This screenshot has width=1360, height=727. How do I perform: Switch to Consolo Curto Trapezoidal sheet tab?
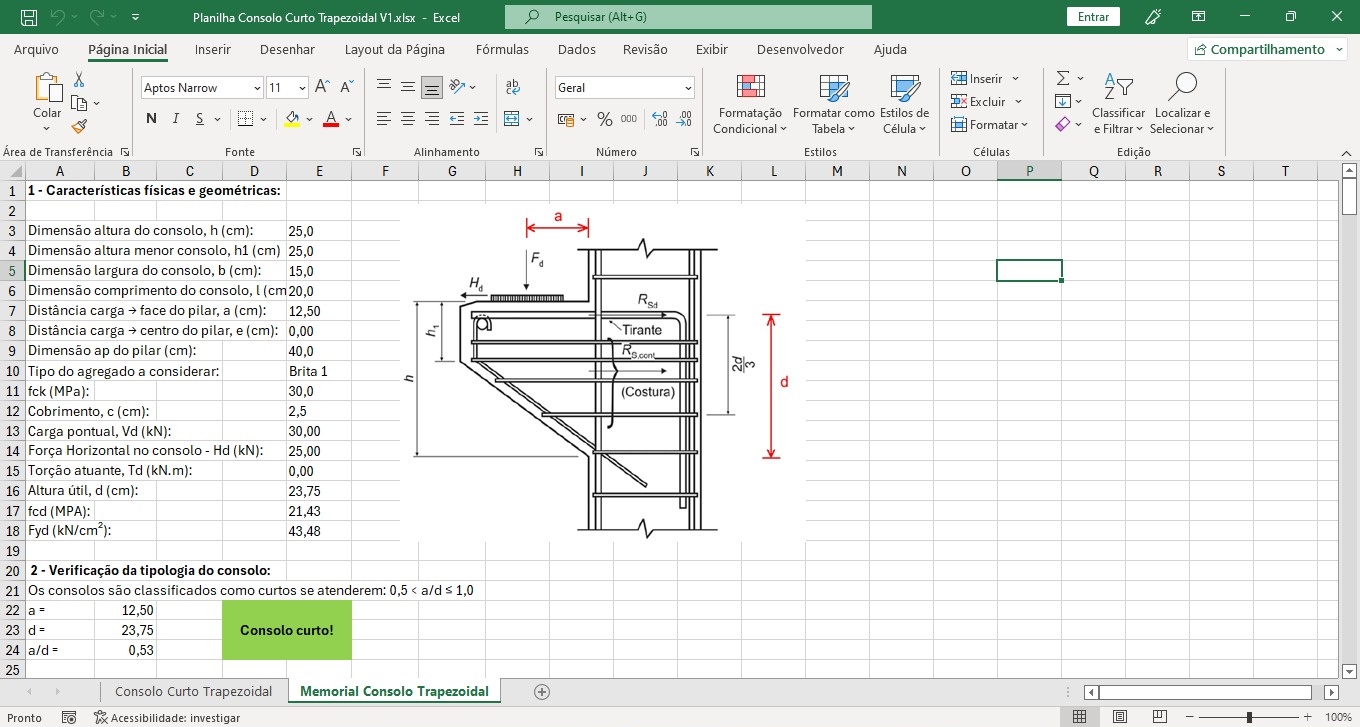pyautogui.click(x=193, y=691)
